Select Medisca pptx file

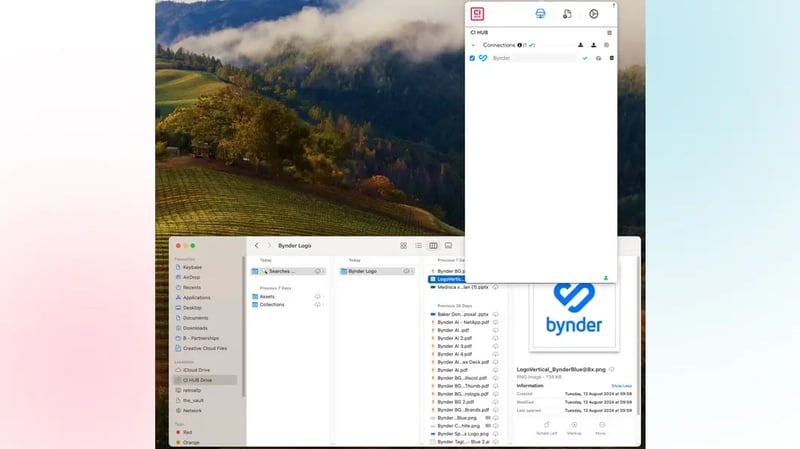pyautogui.click(x=463, y=287)
